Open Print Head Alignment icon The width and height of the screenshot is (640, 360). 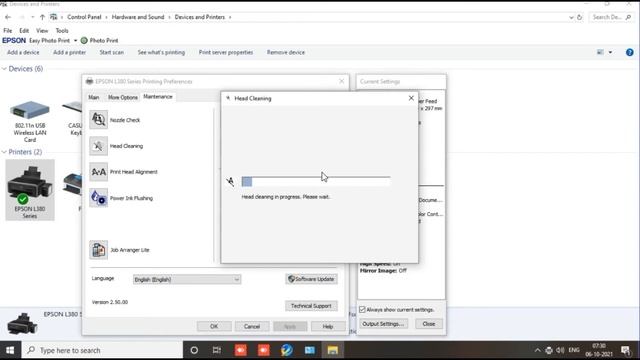pos(98,172)
